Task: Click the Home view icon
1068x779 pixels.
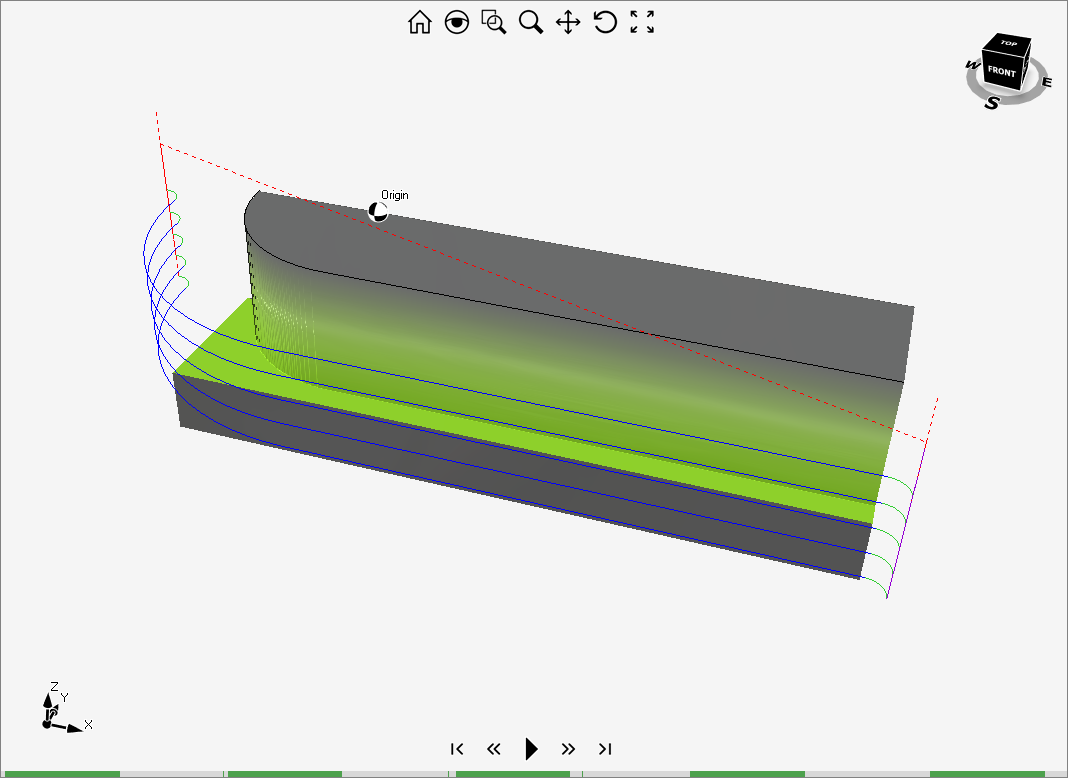Action: click(x=420, y=23)
